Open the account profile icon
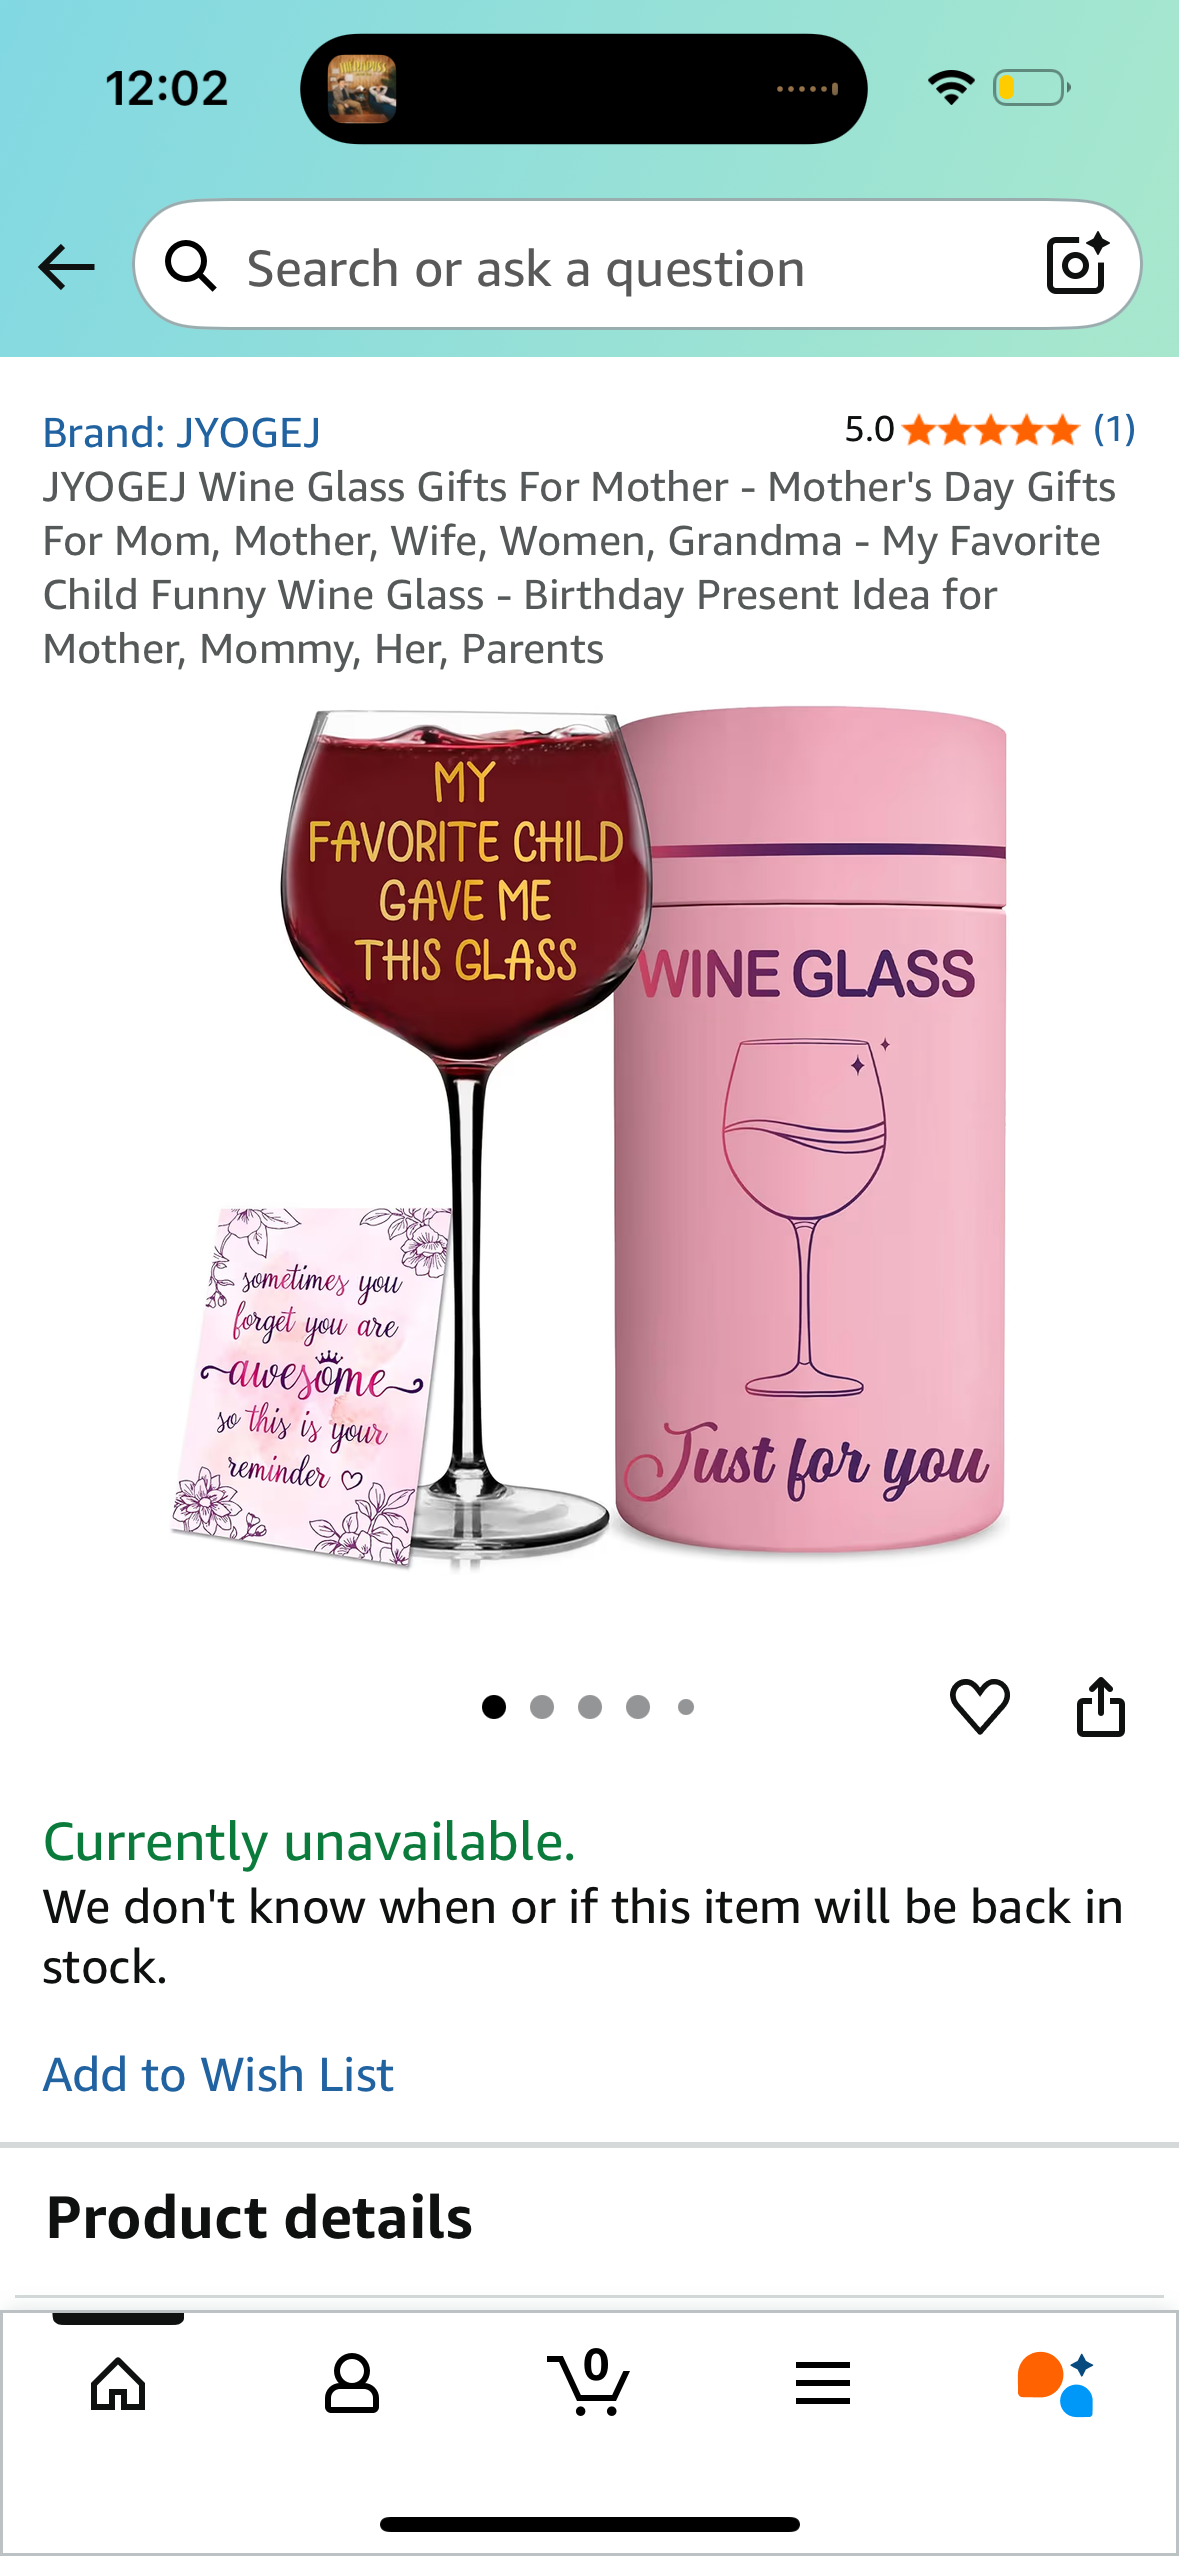This screenshot has width=1179, height=2556. pyautogui.click(x=352, y=2384)
